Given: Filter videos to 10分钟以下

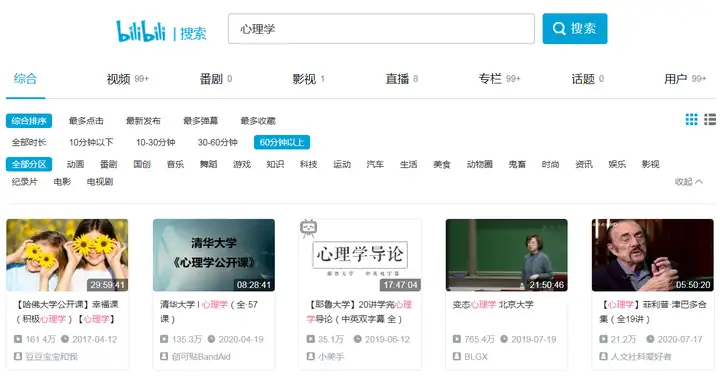Looking at the screenshot, I should [x=91, y=142].
